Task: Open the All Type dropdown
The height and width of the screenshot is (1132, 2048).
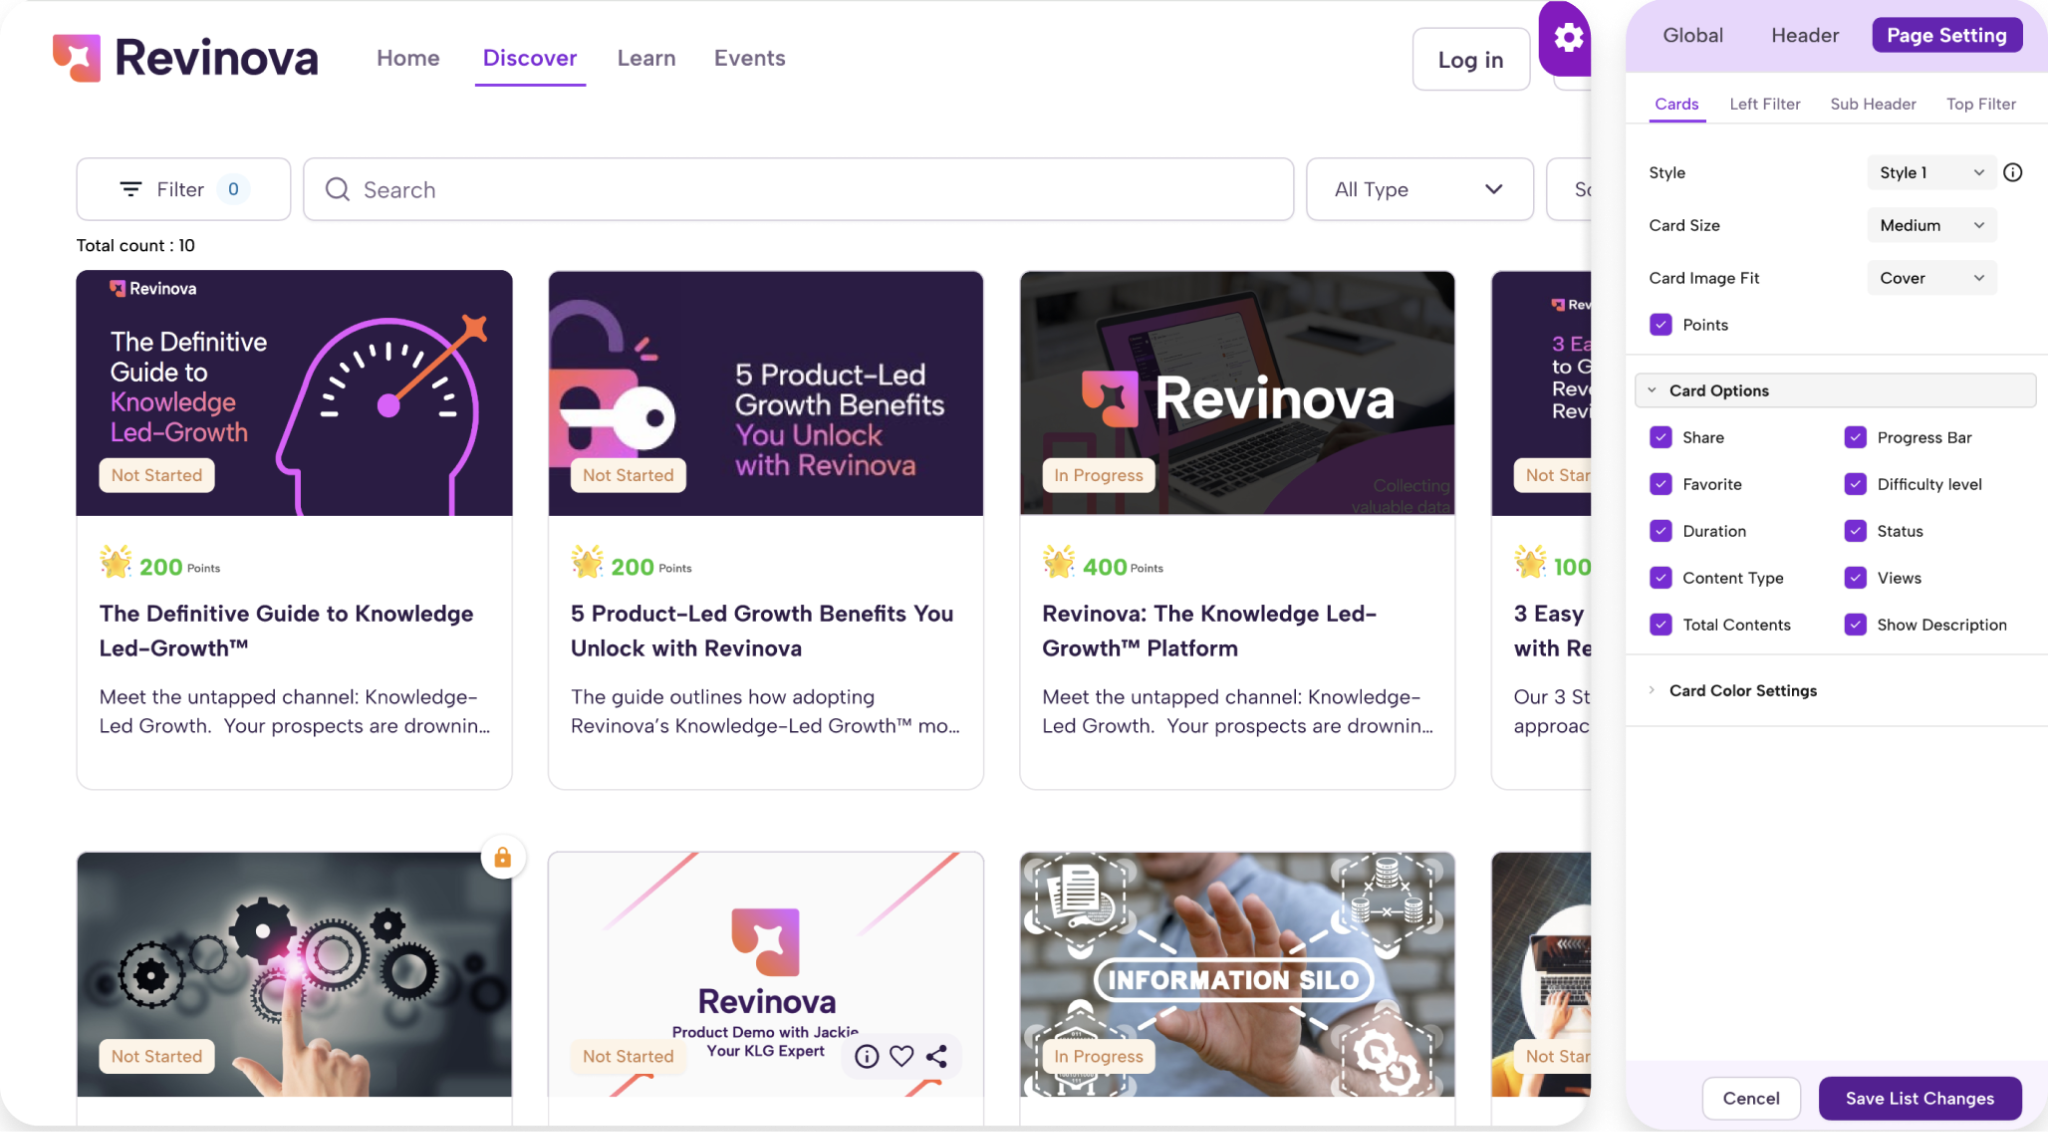Action: pos(1419,189)
